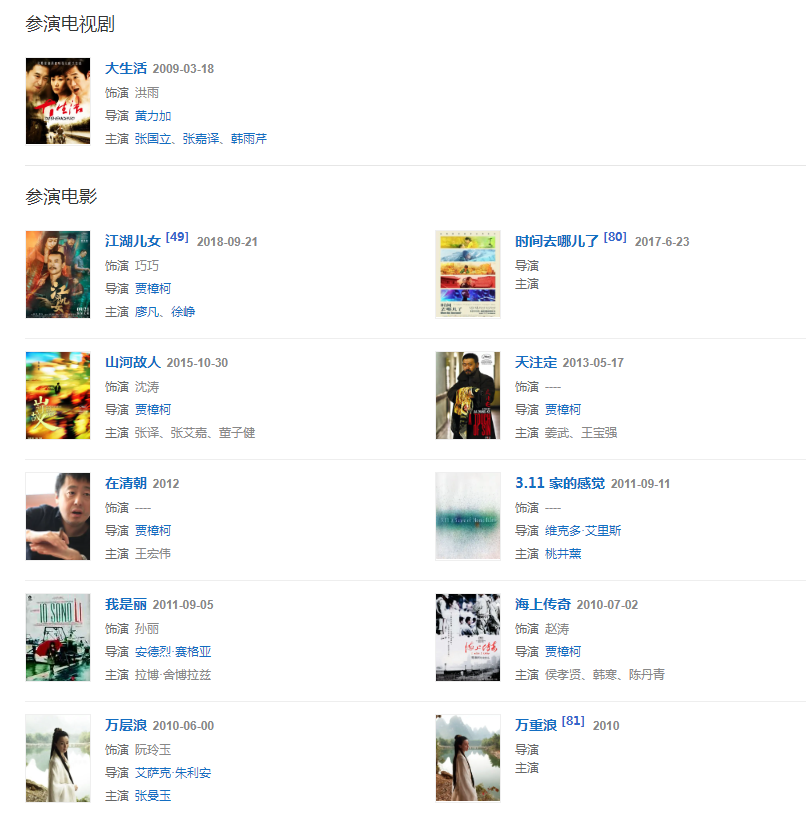This screenshot has width=806, height=818.
Task: Open director 黄力加 link
Action: point(153,116)
